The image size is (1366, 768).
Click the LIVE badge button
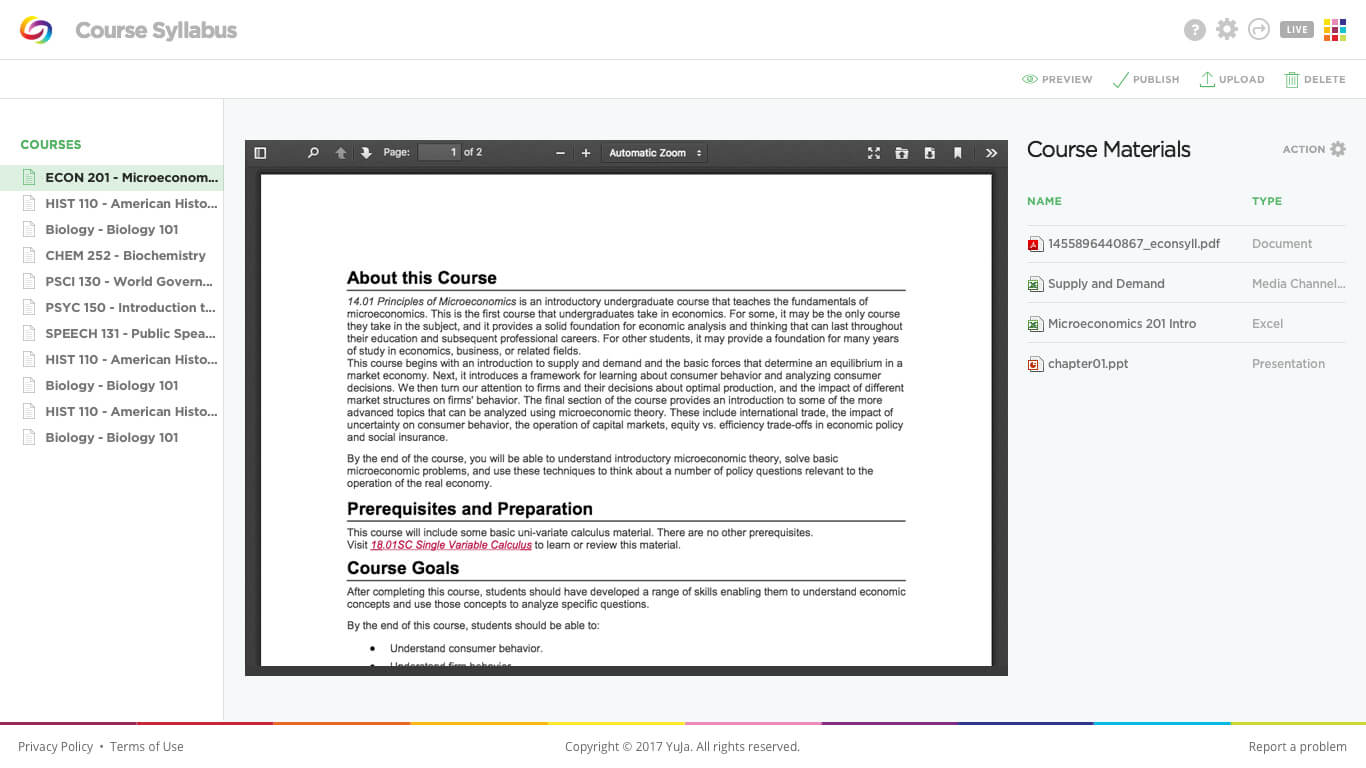[1297, 30]
